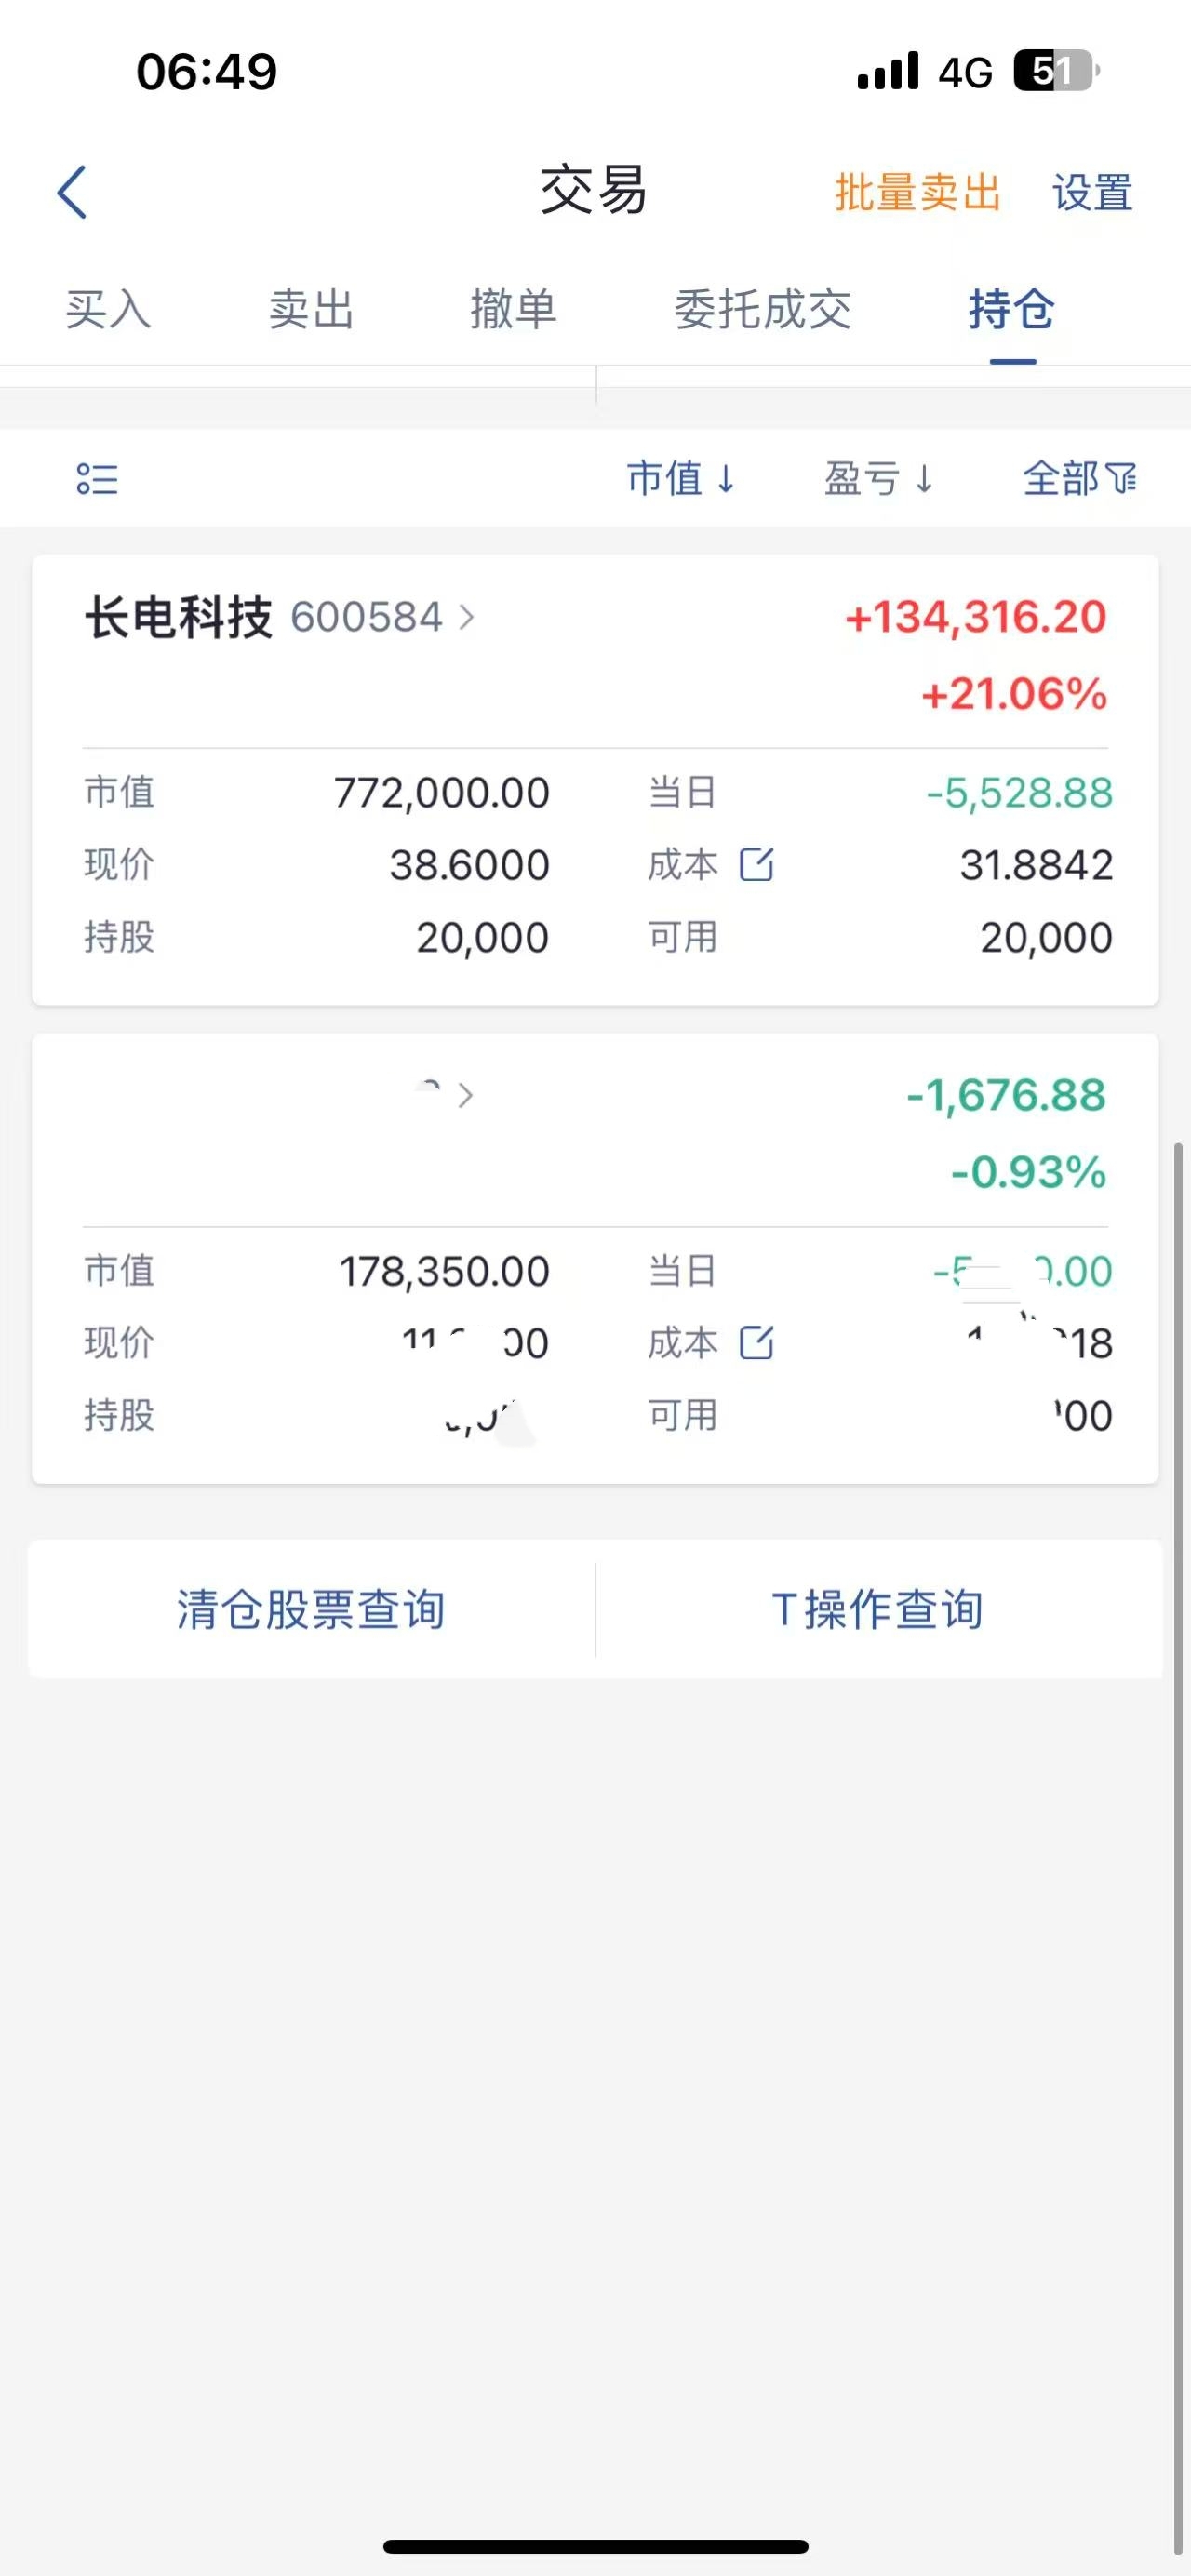Open the list view mode icon
Viewport: 1191px width, 2576px height.
coord(97,479)
